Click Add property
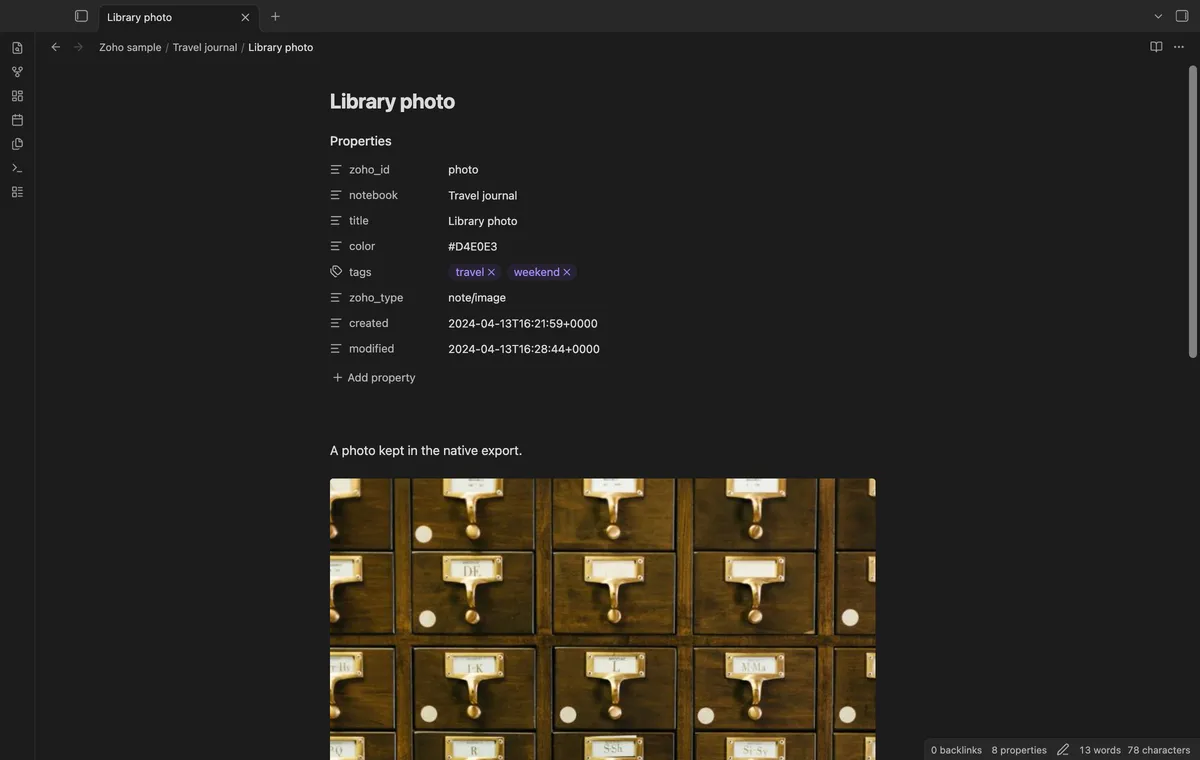Screen dimensions: 1200x760 point(374,378)
